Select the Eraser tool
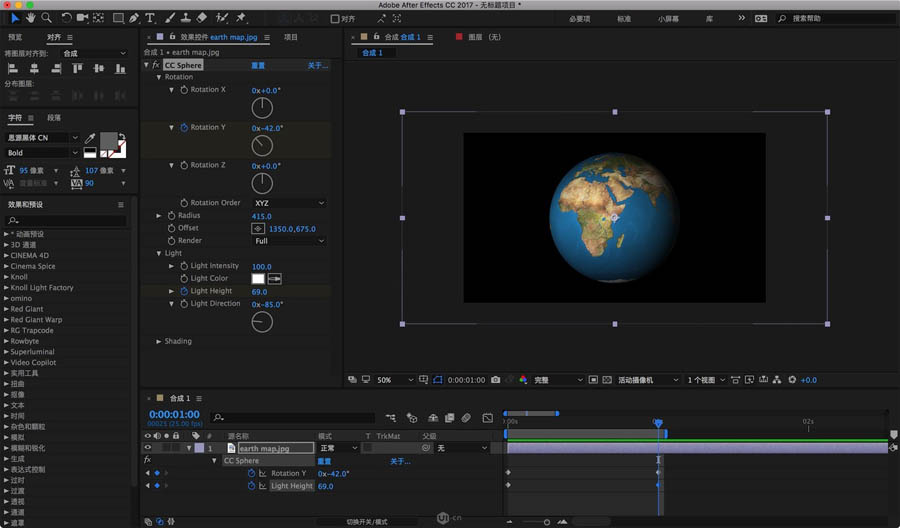Screen dimensions: 900x528 202,18
